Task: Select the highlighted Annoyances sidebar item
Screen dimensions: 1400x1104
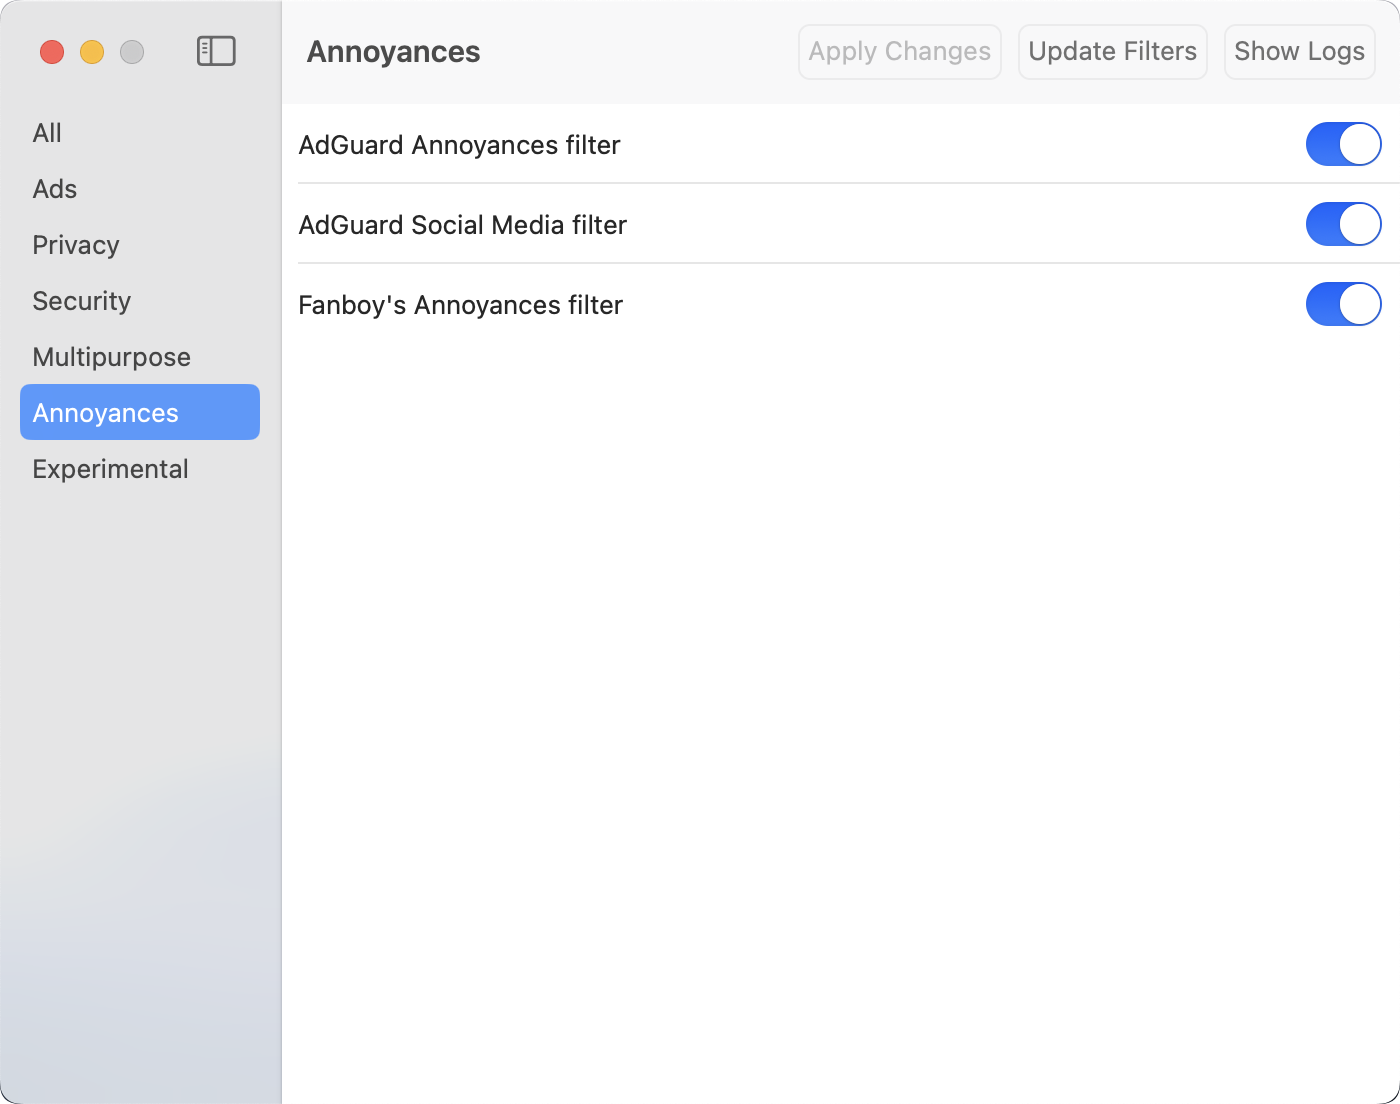Action: click(139, 412)
